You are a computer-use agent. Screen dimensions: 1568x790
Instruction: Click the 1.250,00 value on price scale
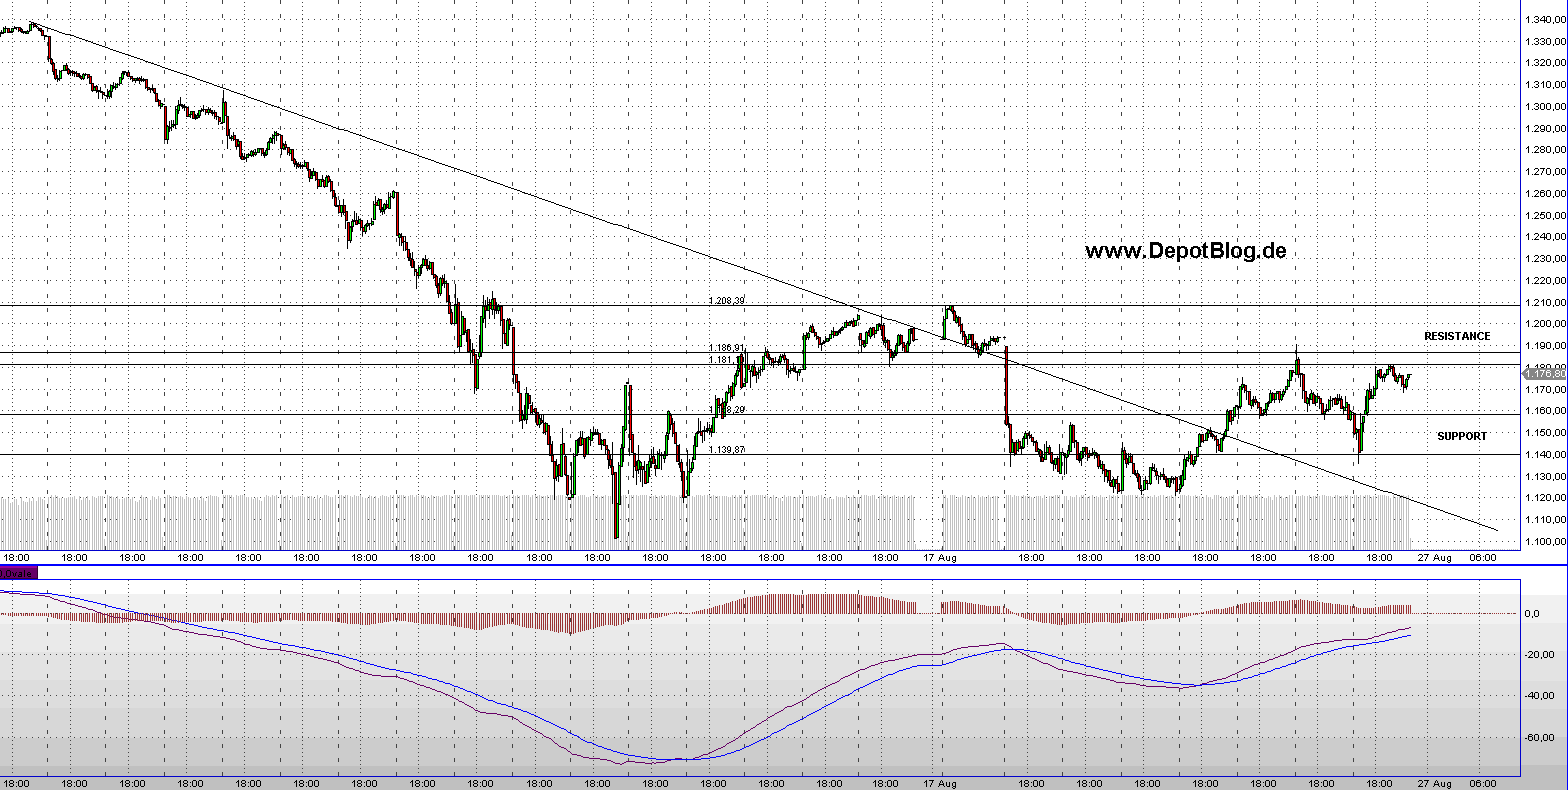click(x=1545, y=216)
